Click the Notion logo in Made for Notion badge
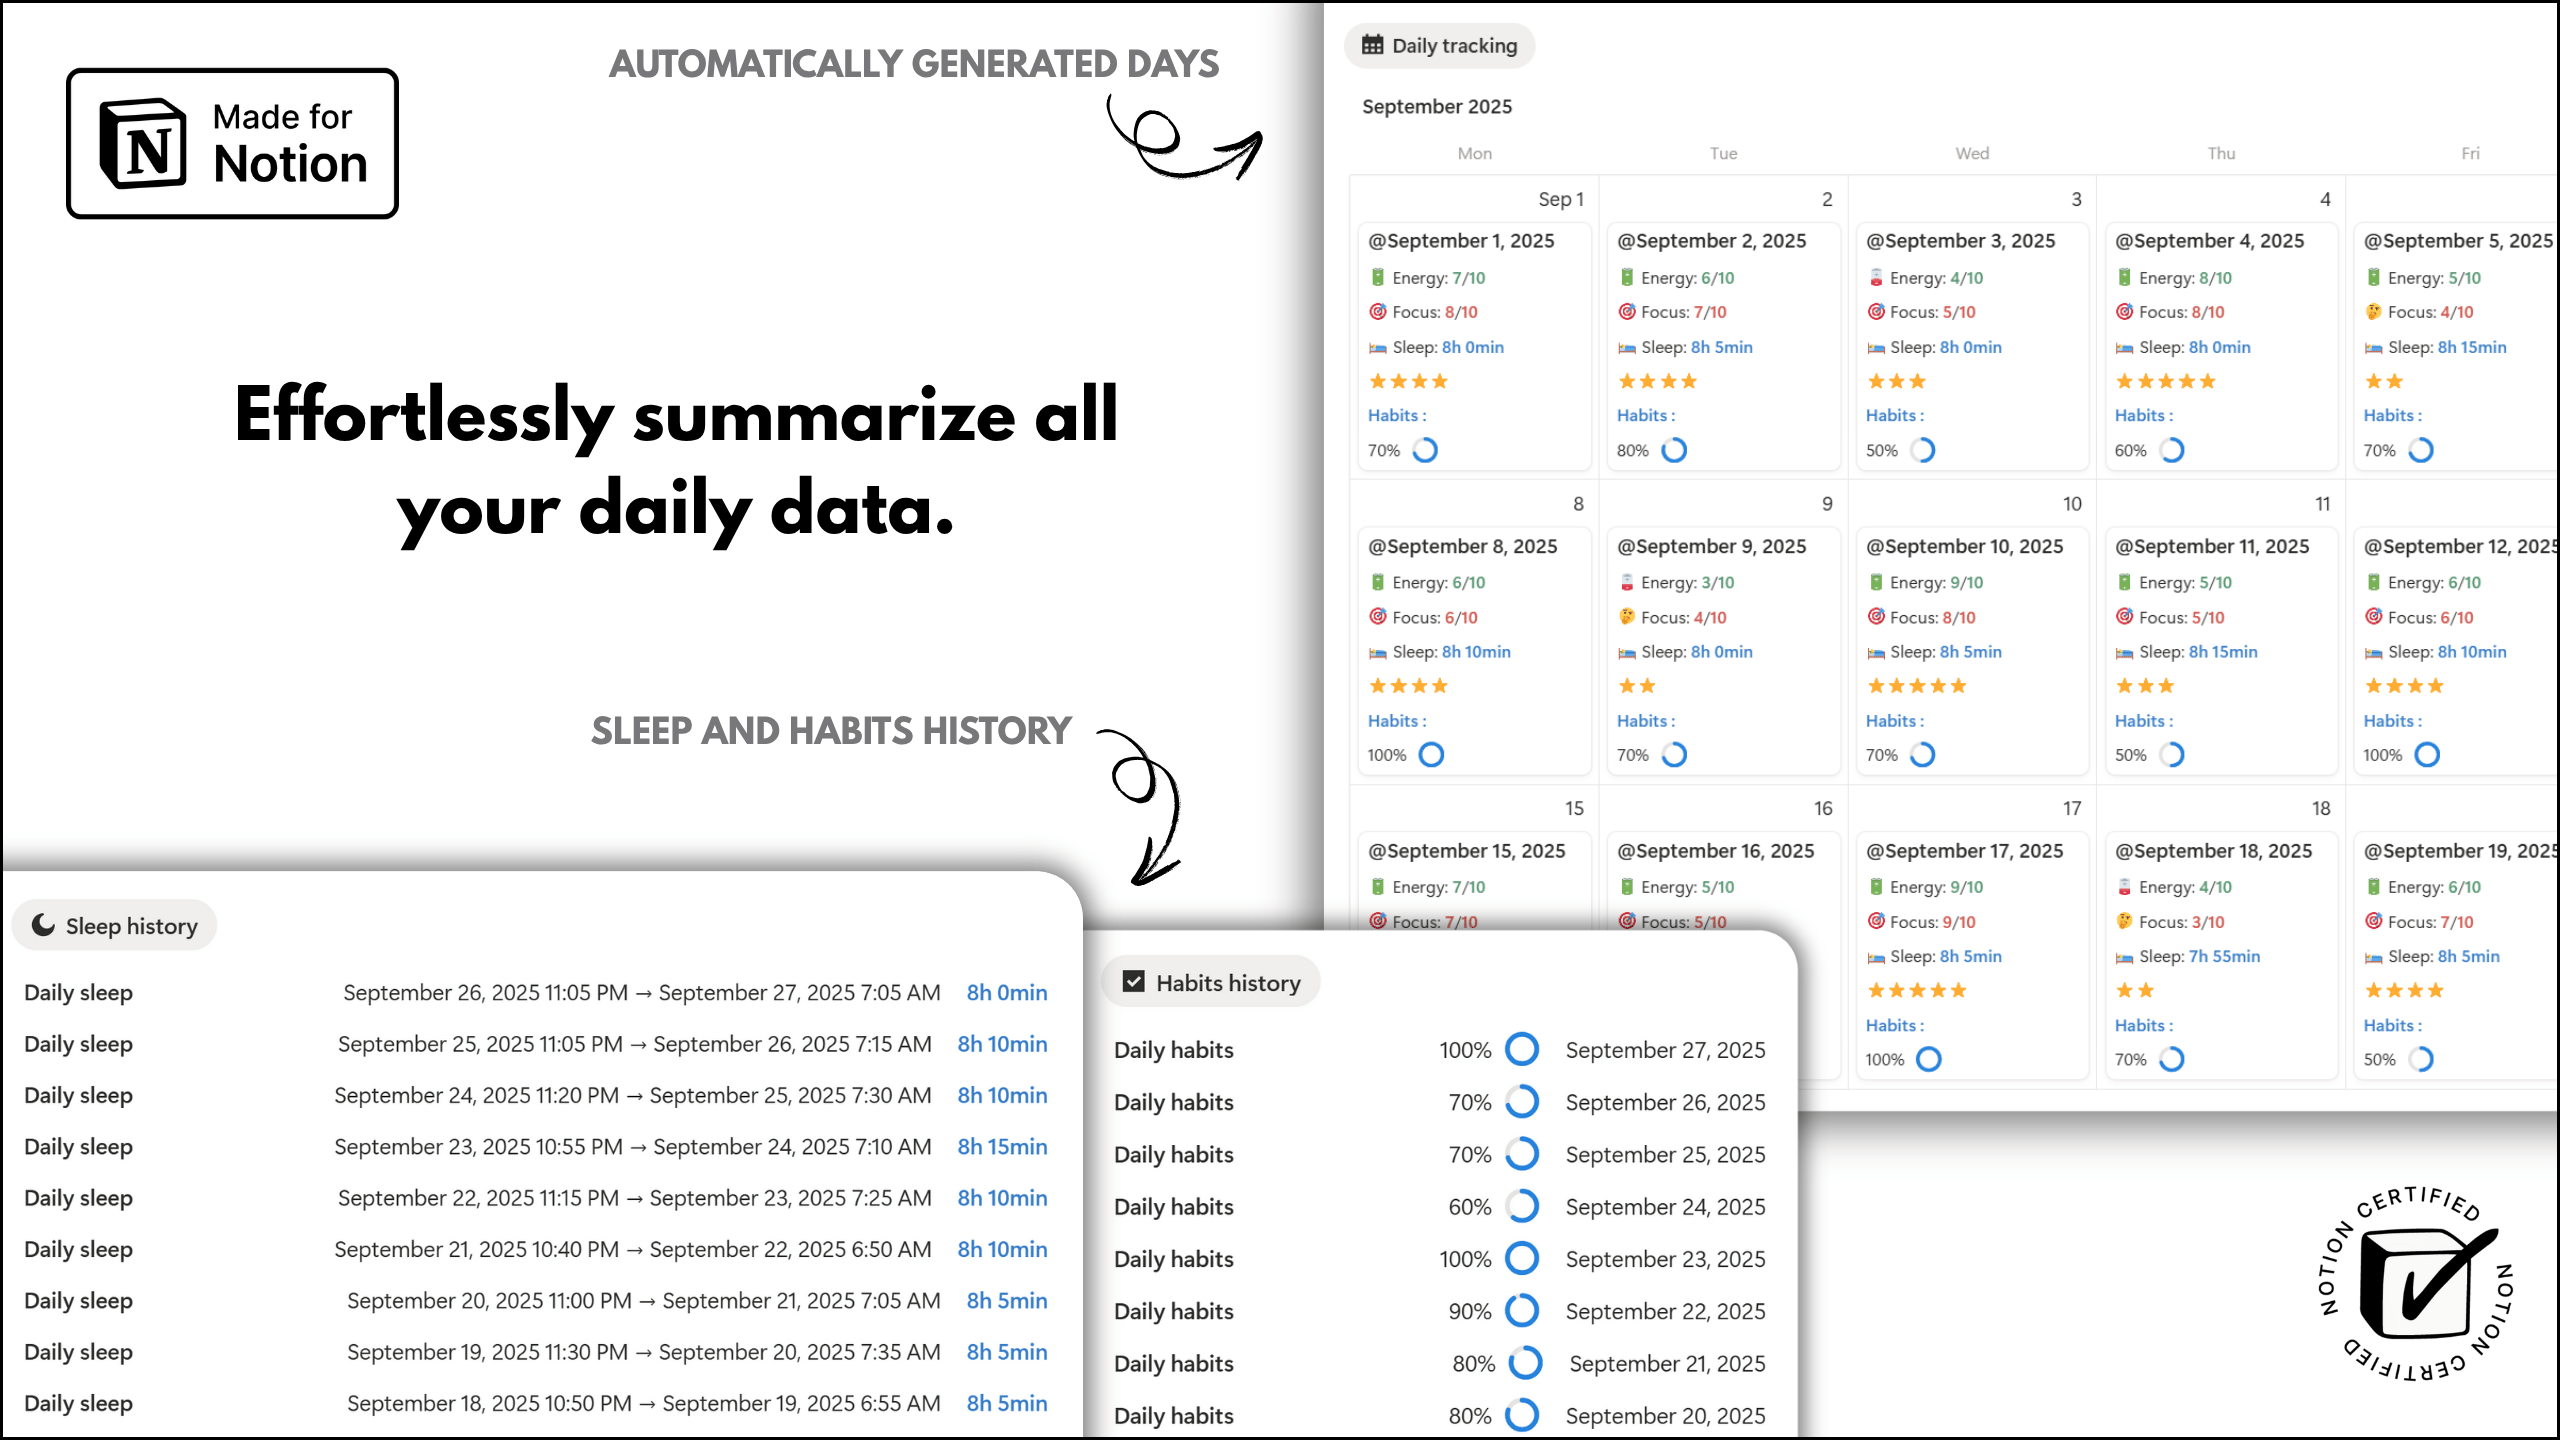2560x1440 pixels. 143,144
